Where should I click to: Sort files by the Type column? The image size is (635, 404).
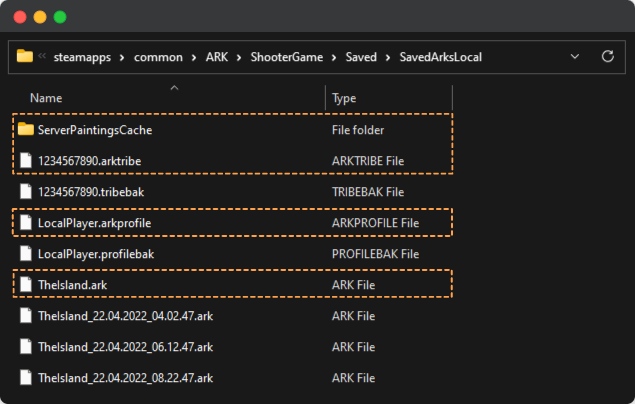(344, 98)
